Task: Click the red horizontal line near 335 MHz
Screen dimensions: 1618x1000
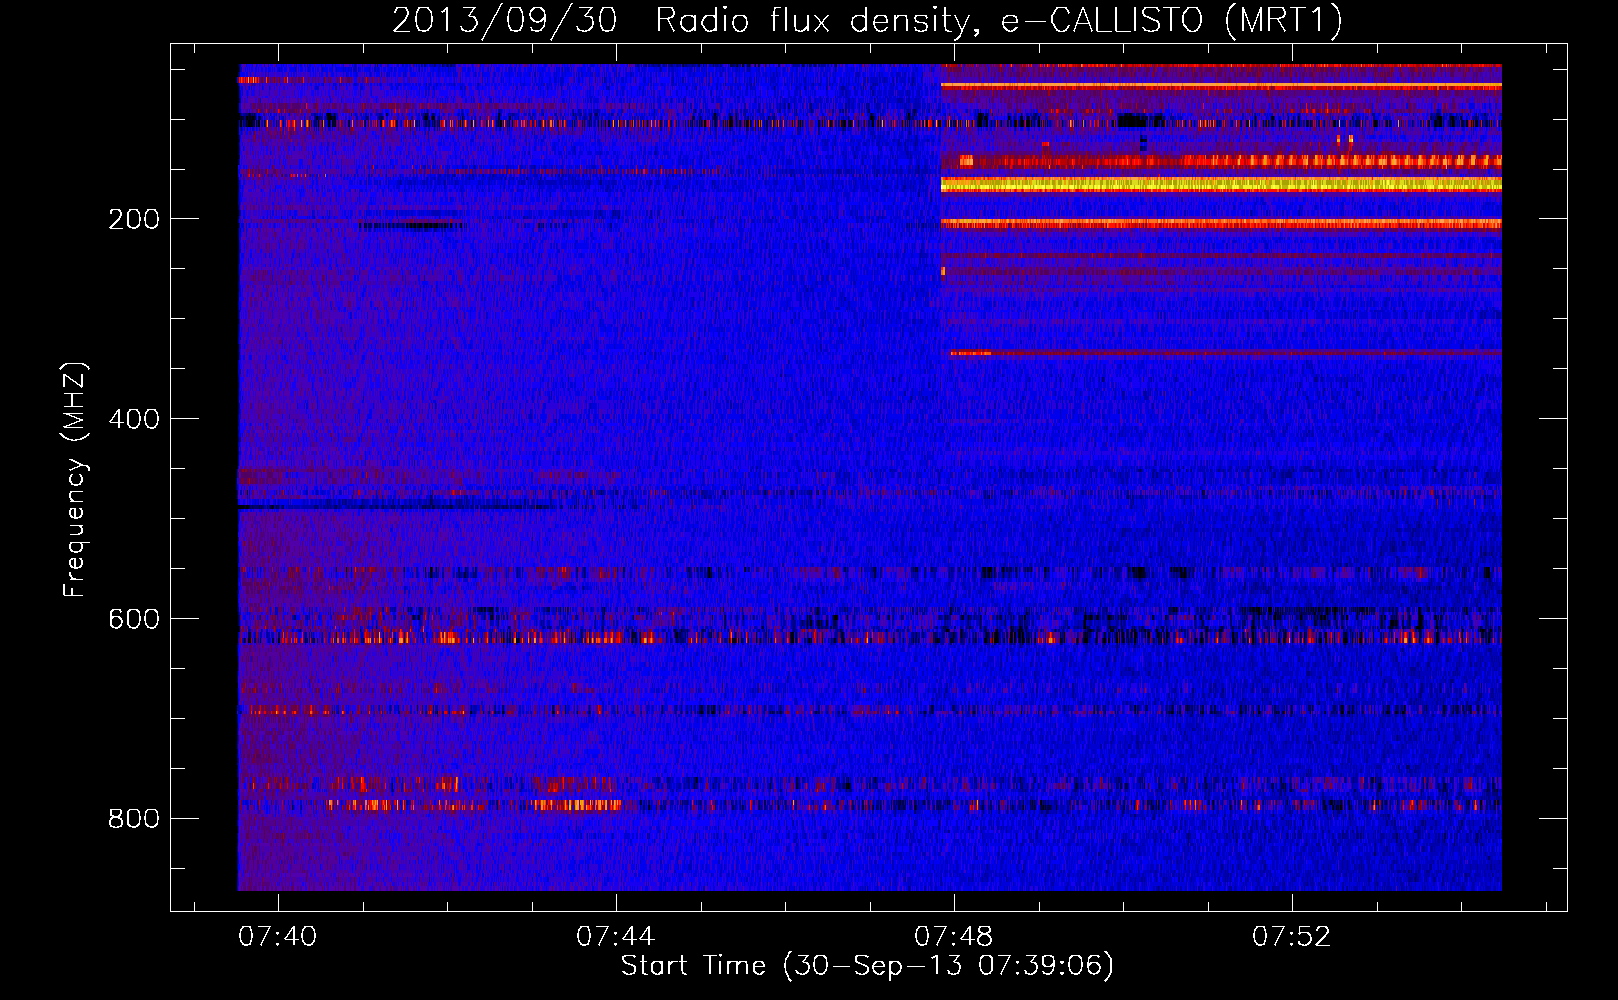Action: tap(1226, 353)
